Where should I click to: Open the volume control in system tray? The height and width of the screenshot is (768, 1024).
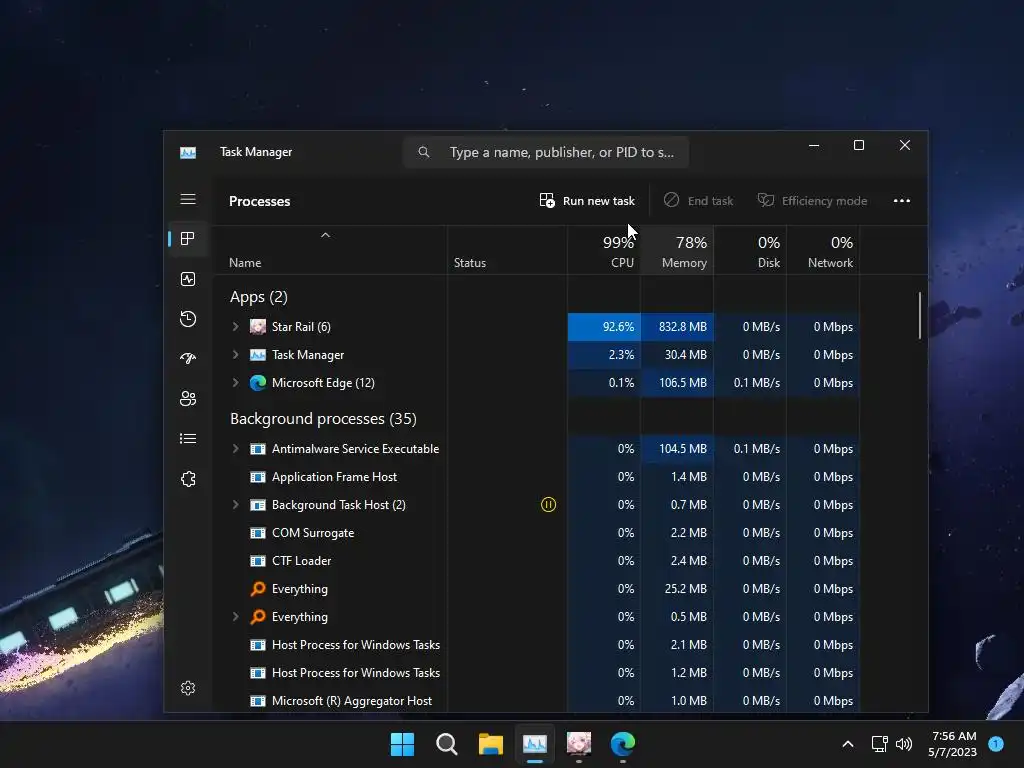coord(904,744)
